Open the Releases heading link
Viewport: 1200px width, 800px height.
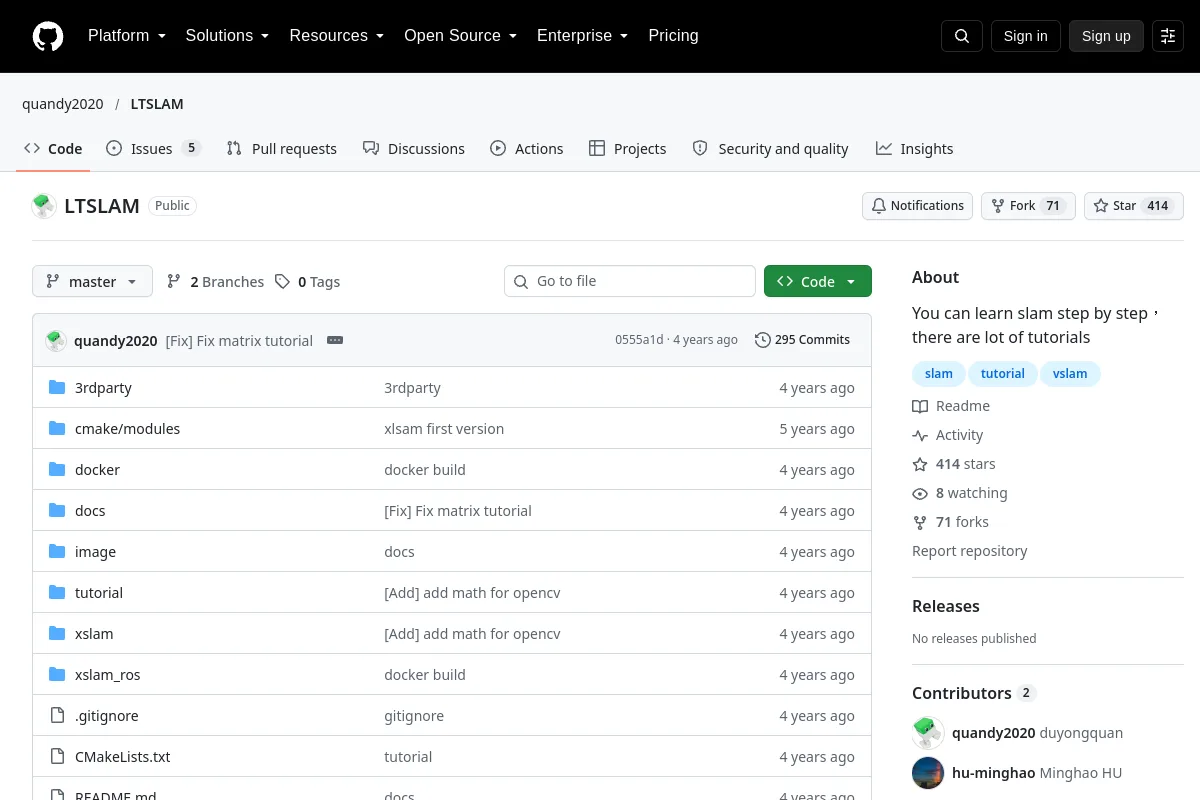946,606
